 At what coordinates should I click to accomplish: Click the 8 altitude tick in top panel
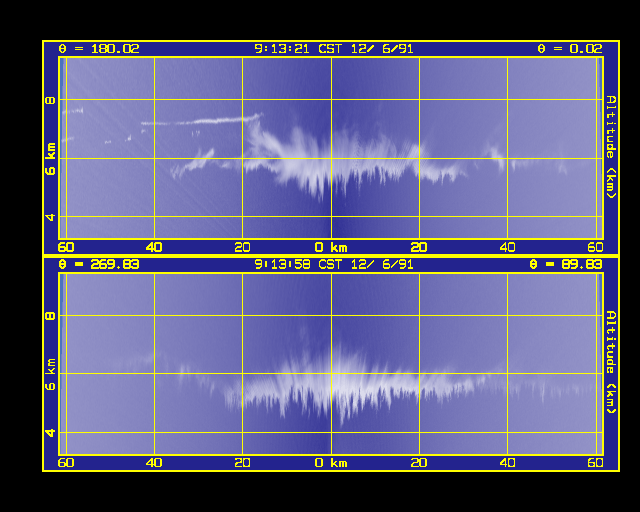pos(50,100)
